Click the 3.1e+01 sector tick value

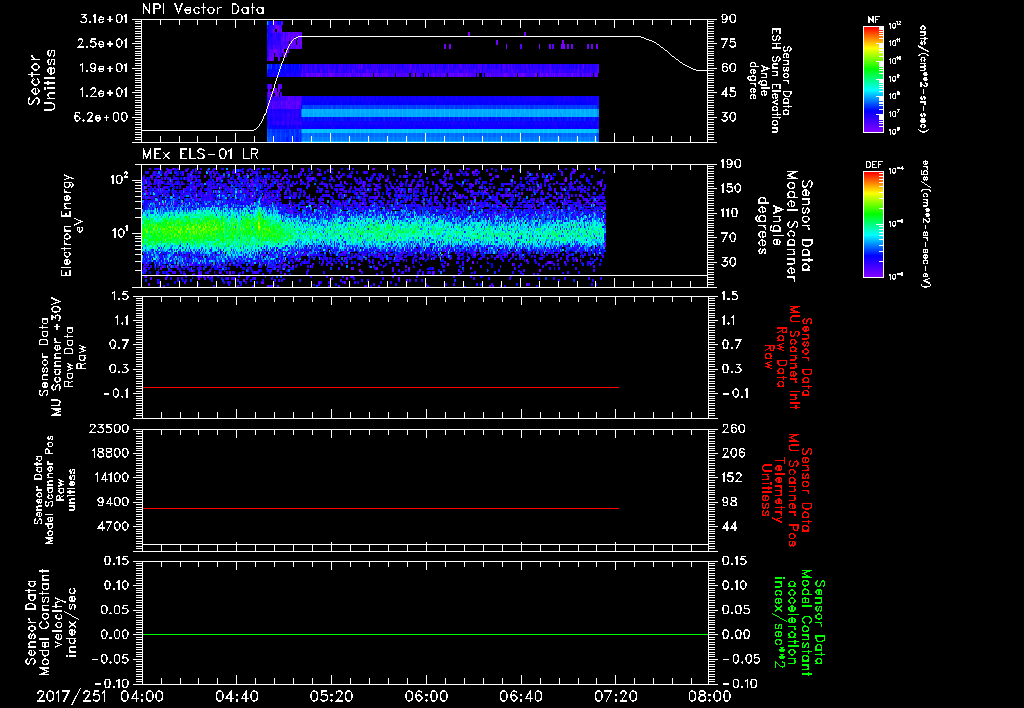tap(104, 19)
